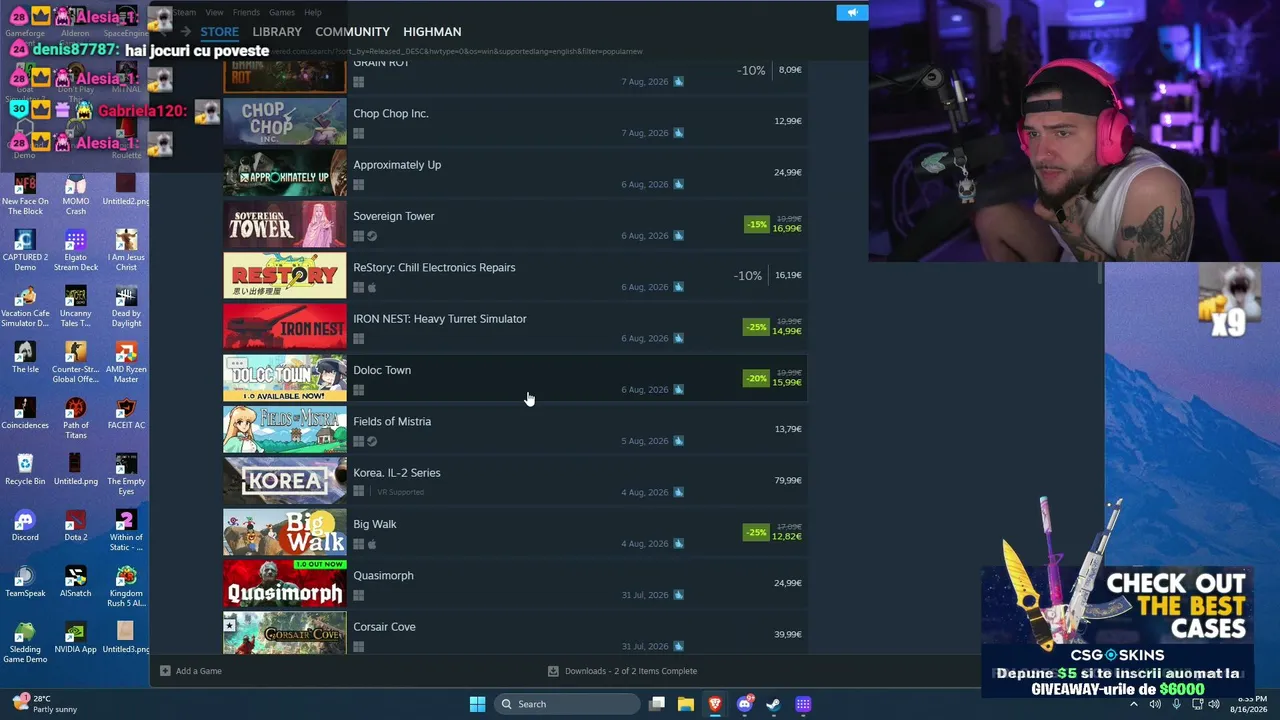Go to the STORE tab
The image size is (1280, 720).
click(x=220, y=32)
